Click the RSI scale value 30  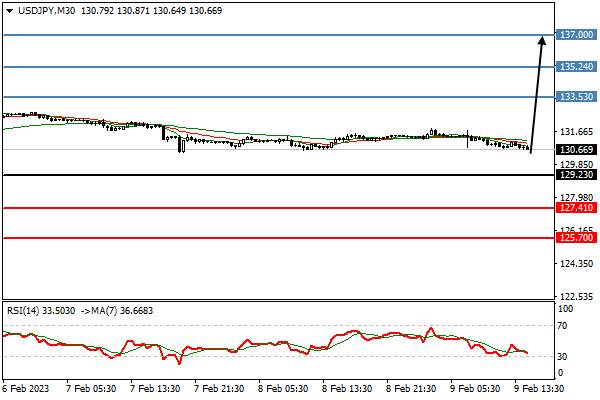tap(562, 357)
